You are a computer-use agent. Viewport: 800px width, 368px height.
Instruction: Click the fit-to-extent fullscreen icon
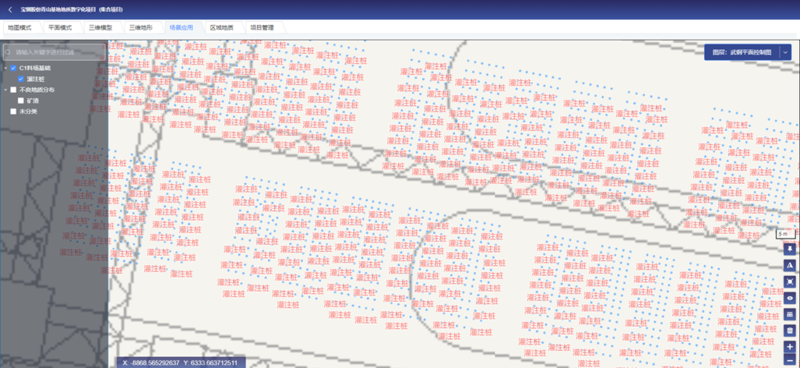790,282
